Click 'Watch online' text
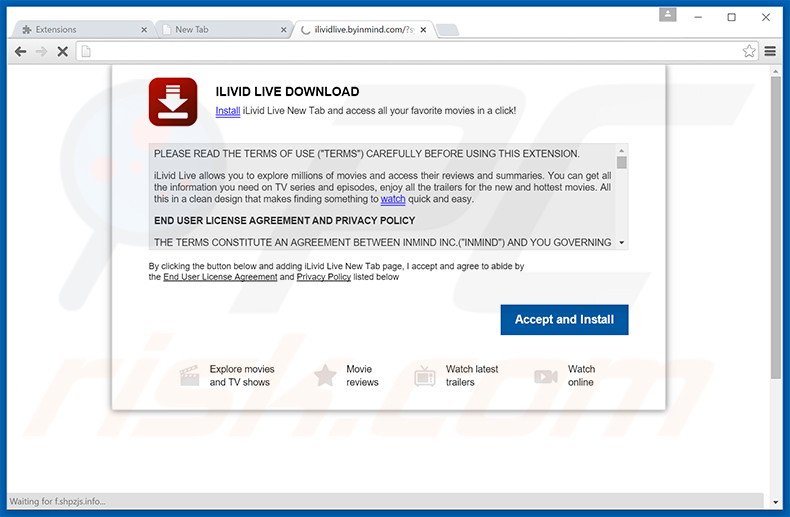Viewport: 790px width, 517px height. (x=581, y=375)
